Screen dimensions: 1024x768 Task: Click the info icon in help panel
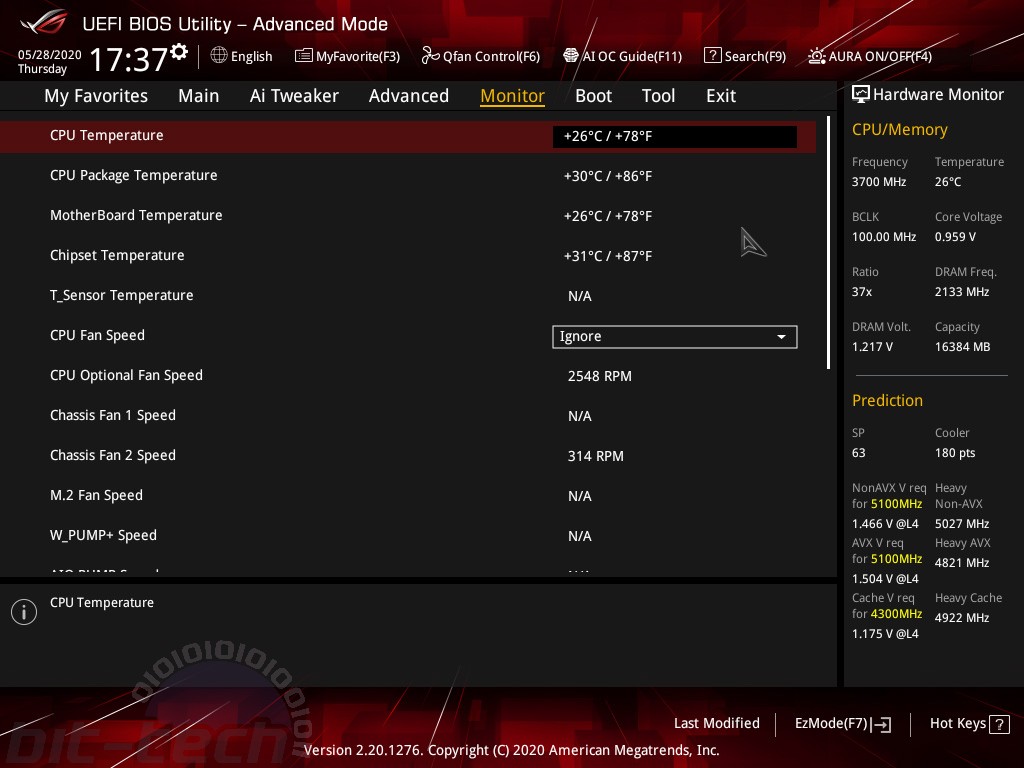(x=24, y=612)
